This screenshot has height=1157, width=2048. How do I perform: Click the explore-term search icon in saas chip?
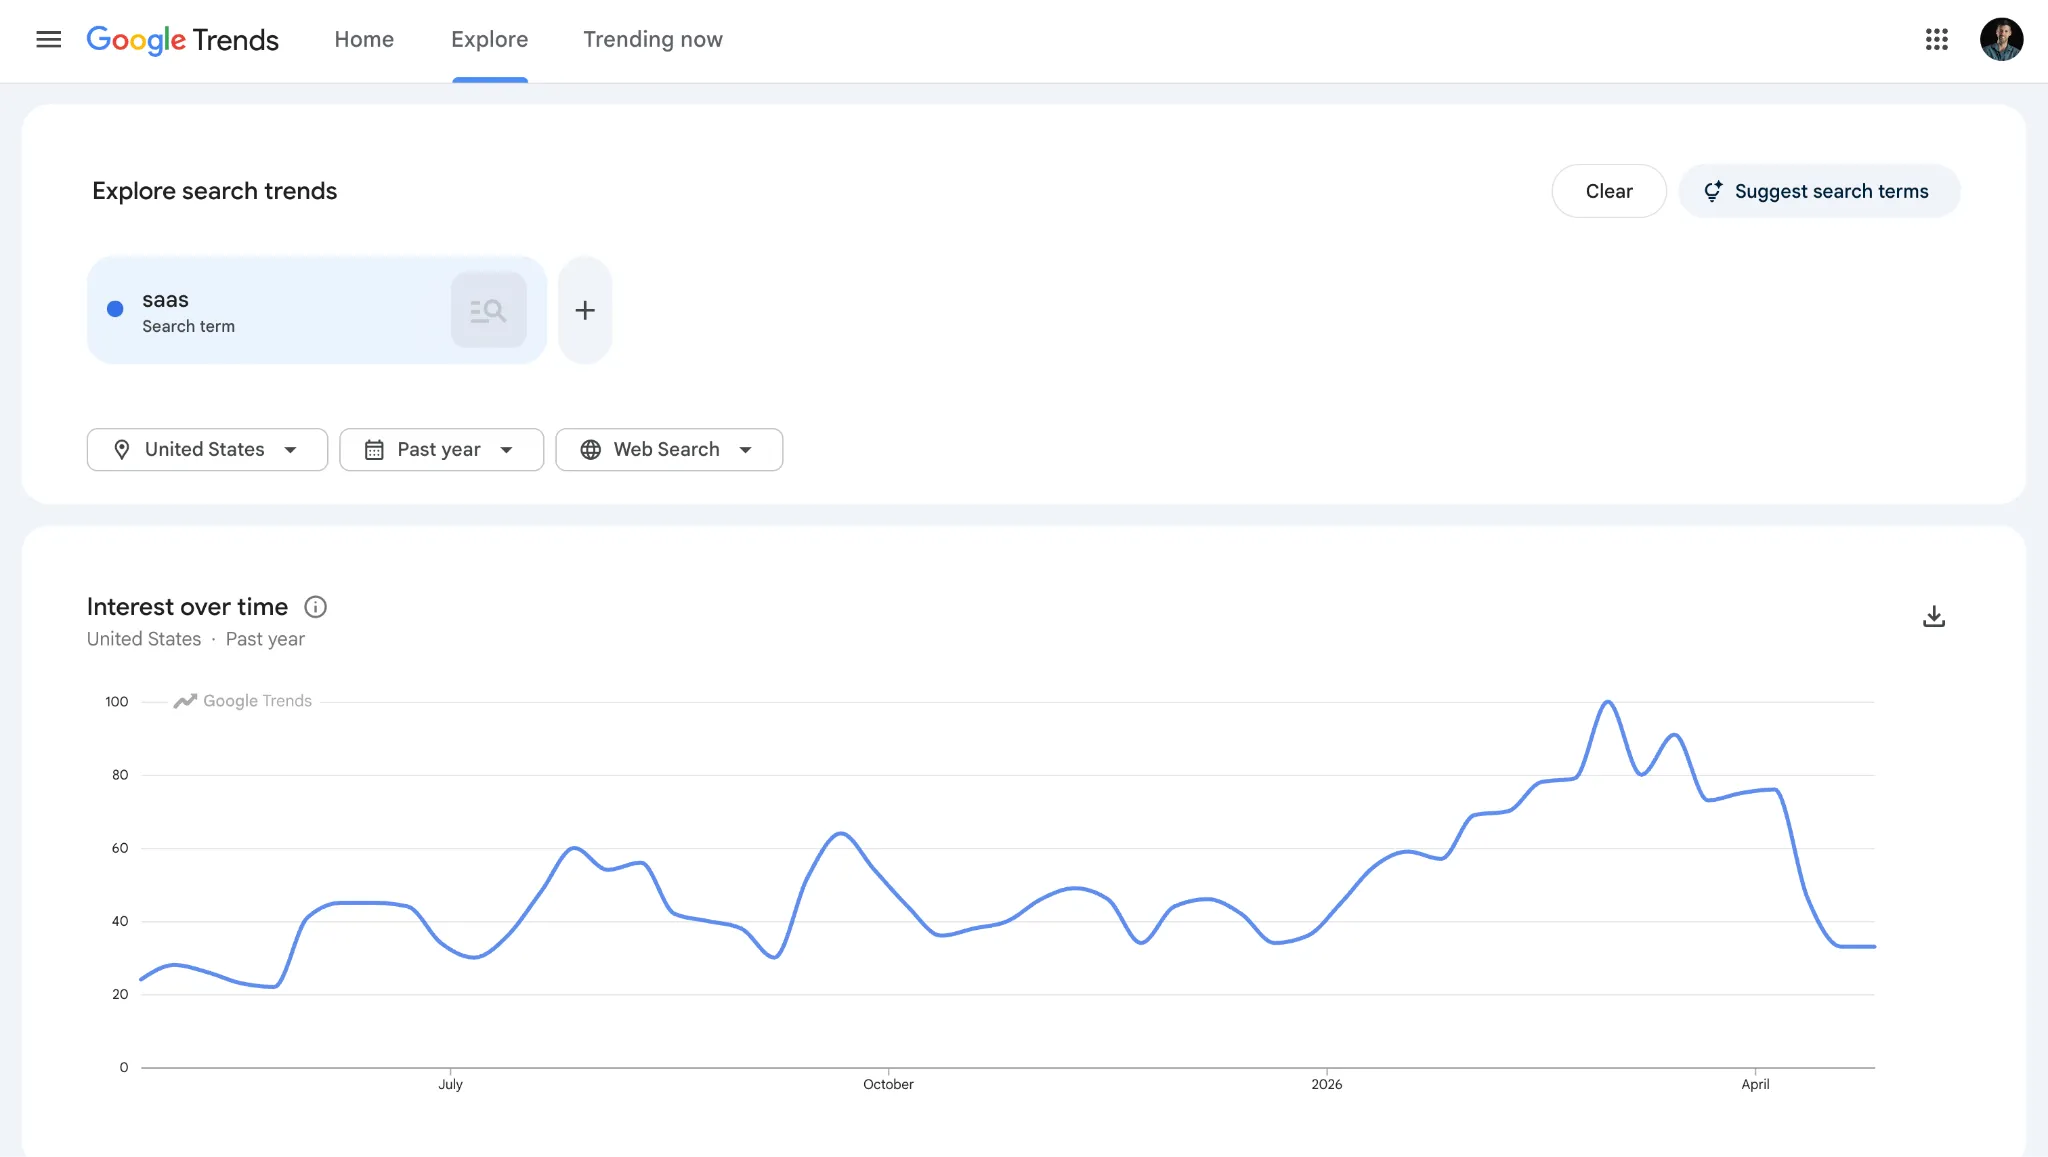point(488,310)
